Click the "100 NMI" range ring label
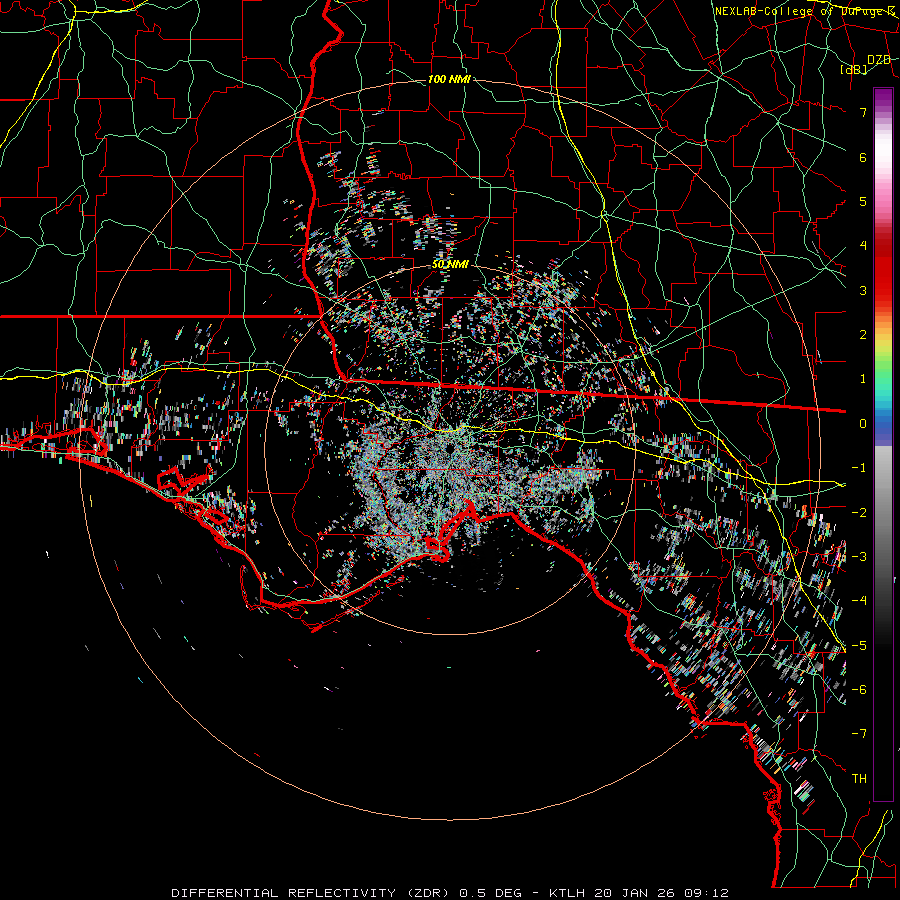 coord(449,79)
